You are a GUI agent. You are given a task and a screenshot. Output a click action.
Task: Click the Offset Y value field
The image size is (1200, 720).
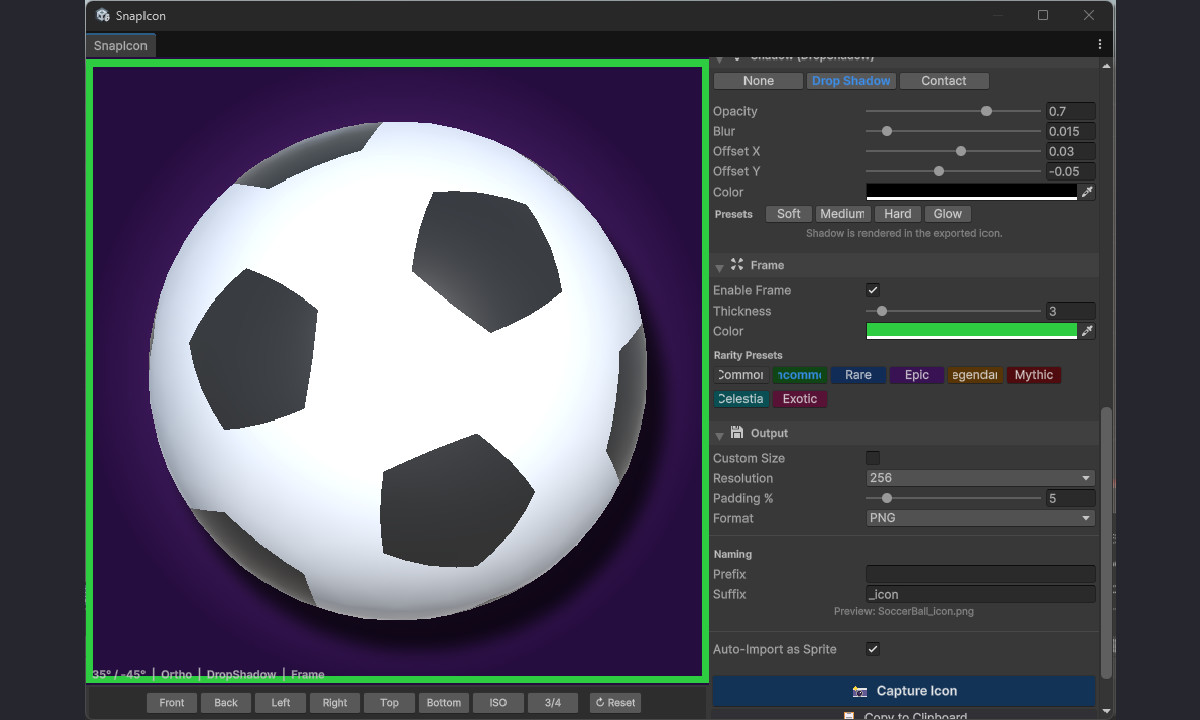(x=1070, y=171)
